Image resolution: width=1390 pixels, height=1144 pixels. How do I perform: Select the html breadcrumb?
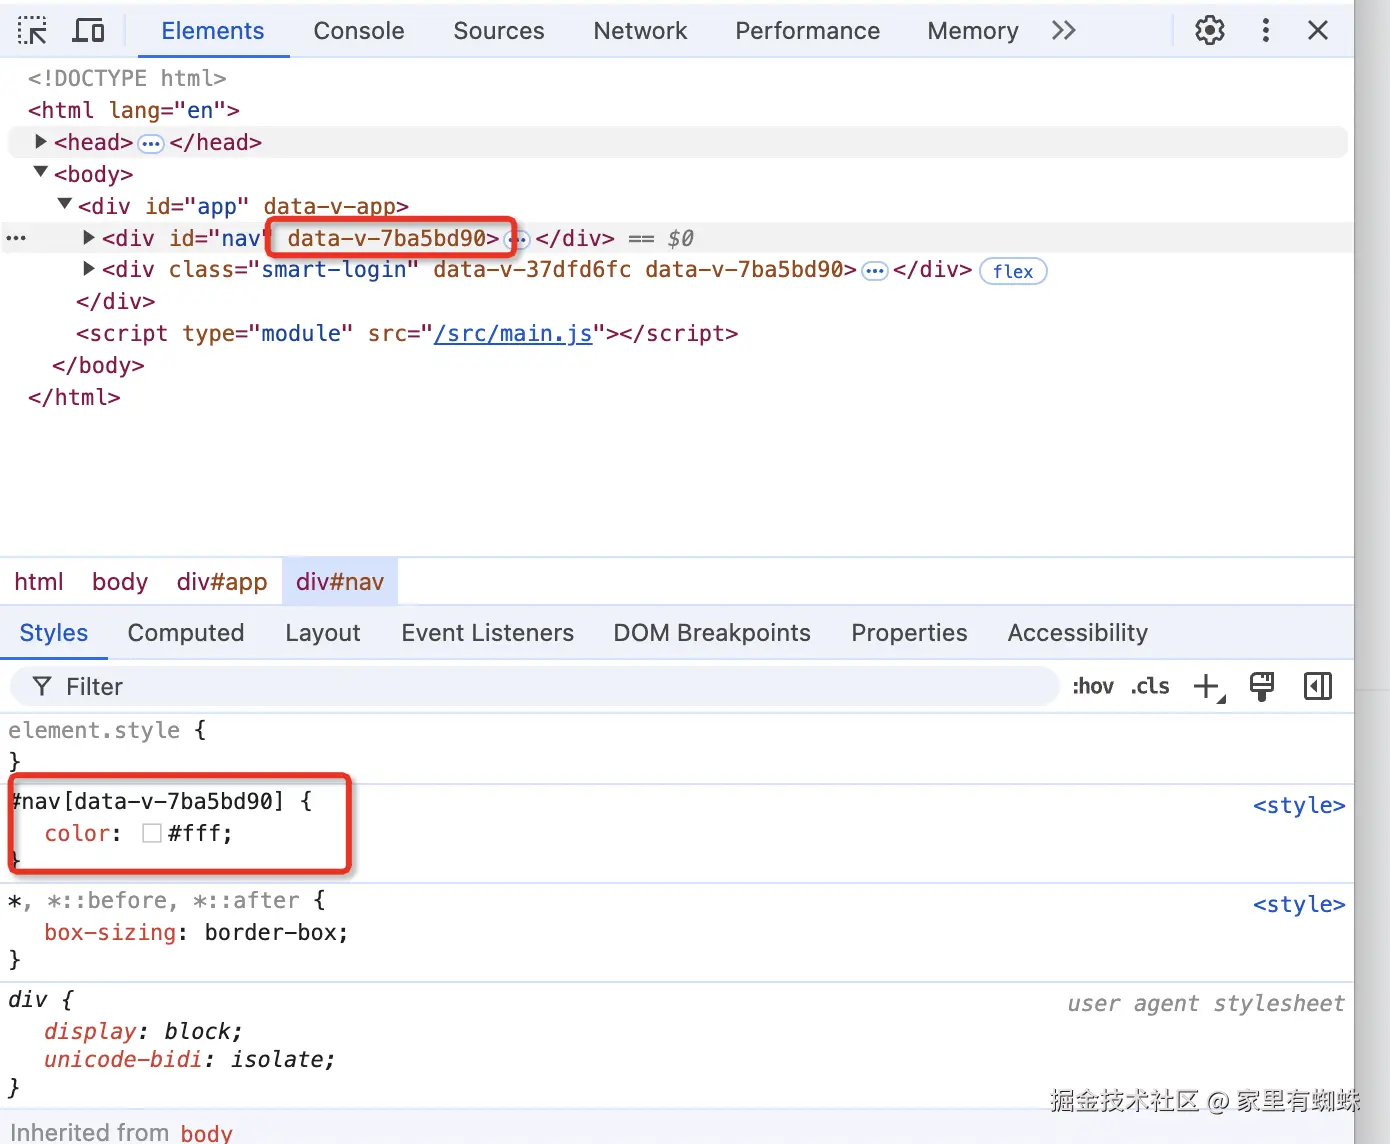coord(39,581)
